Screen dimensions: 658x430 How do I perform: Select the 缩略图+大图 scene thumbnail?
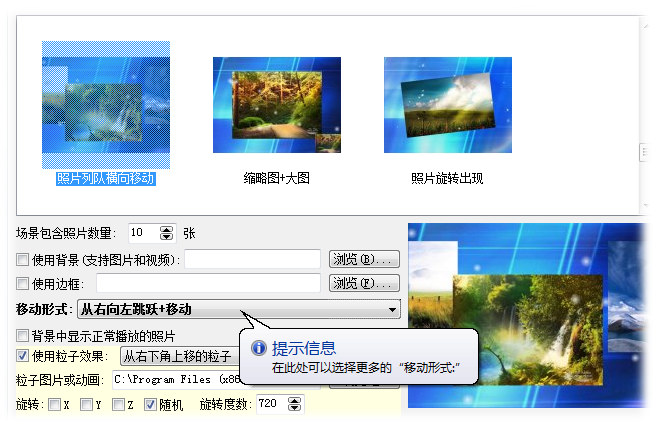coord(277,105)
